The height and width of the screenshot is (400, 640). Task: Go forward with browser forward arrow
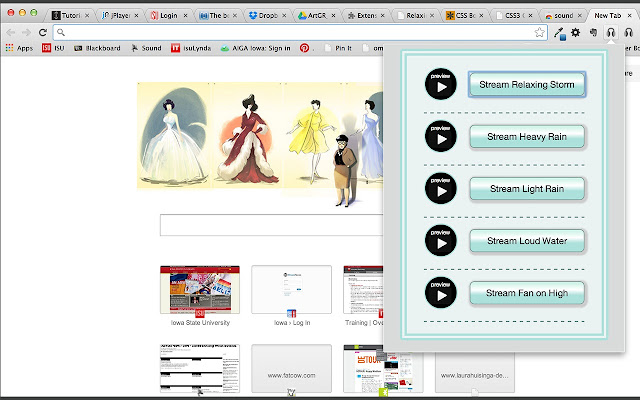27,32
